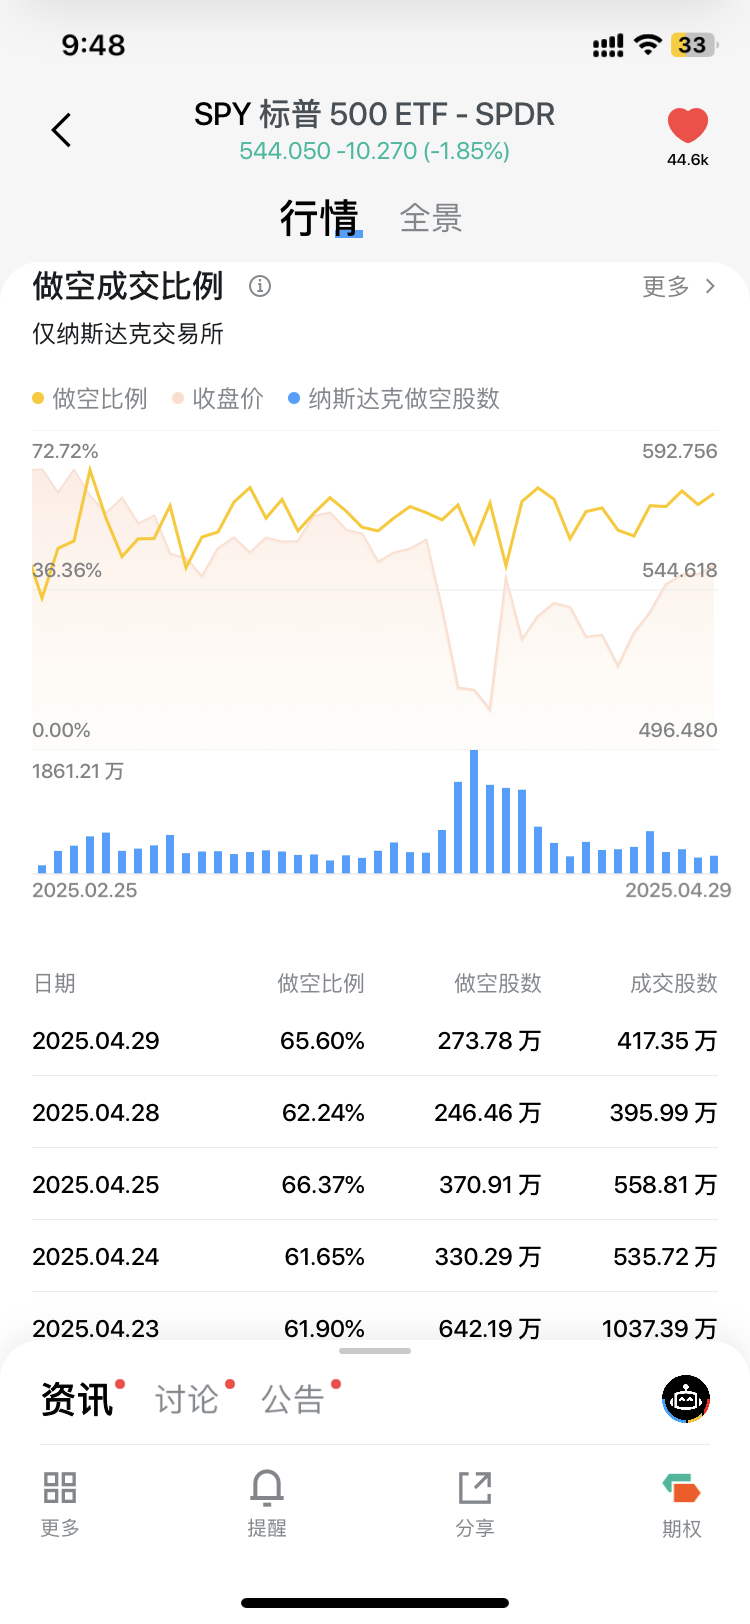The height and width of the screenshot is (1624, 750).
Task: Tap the back arrow icon
Action: pos(61,130)
